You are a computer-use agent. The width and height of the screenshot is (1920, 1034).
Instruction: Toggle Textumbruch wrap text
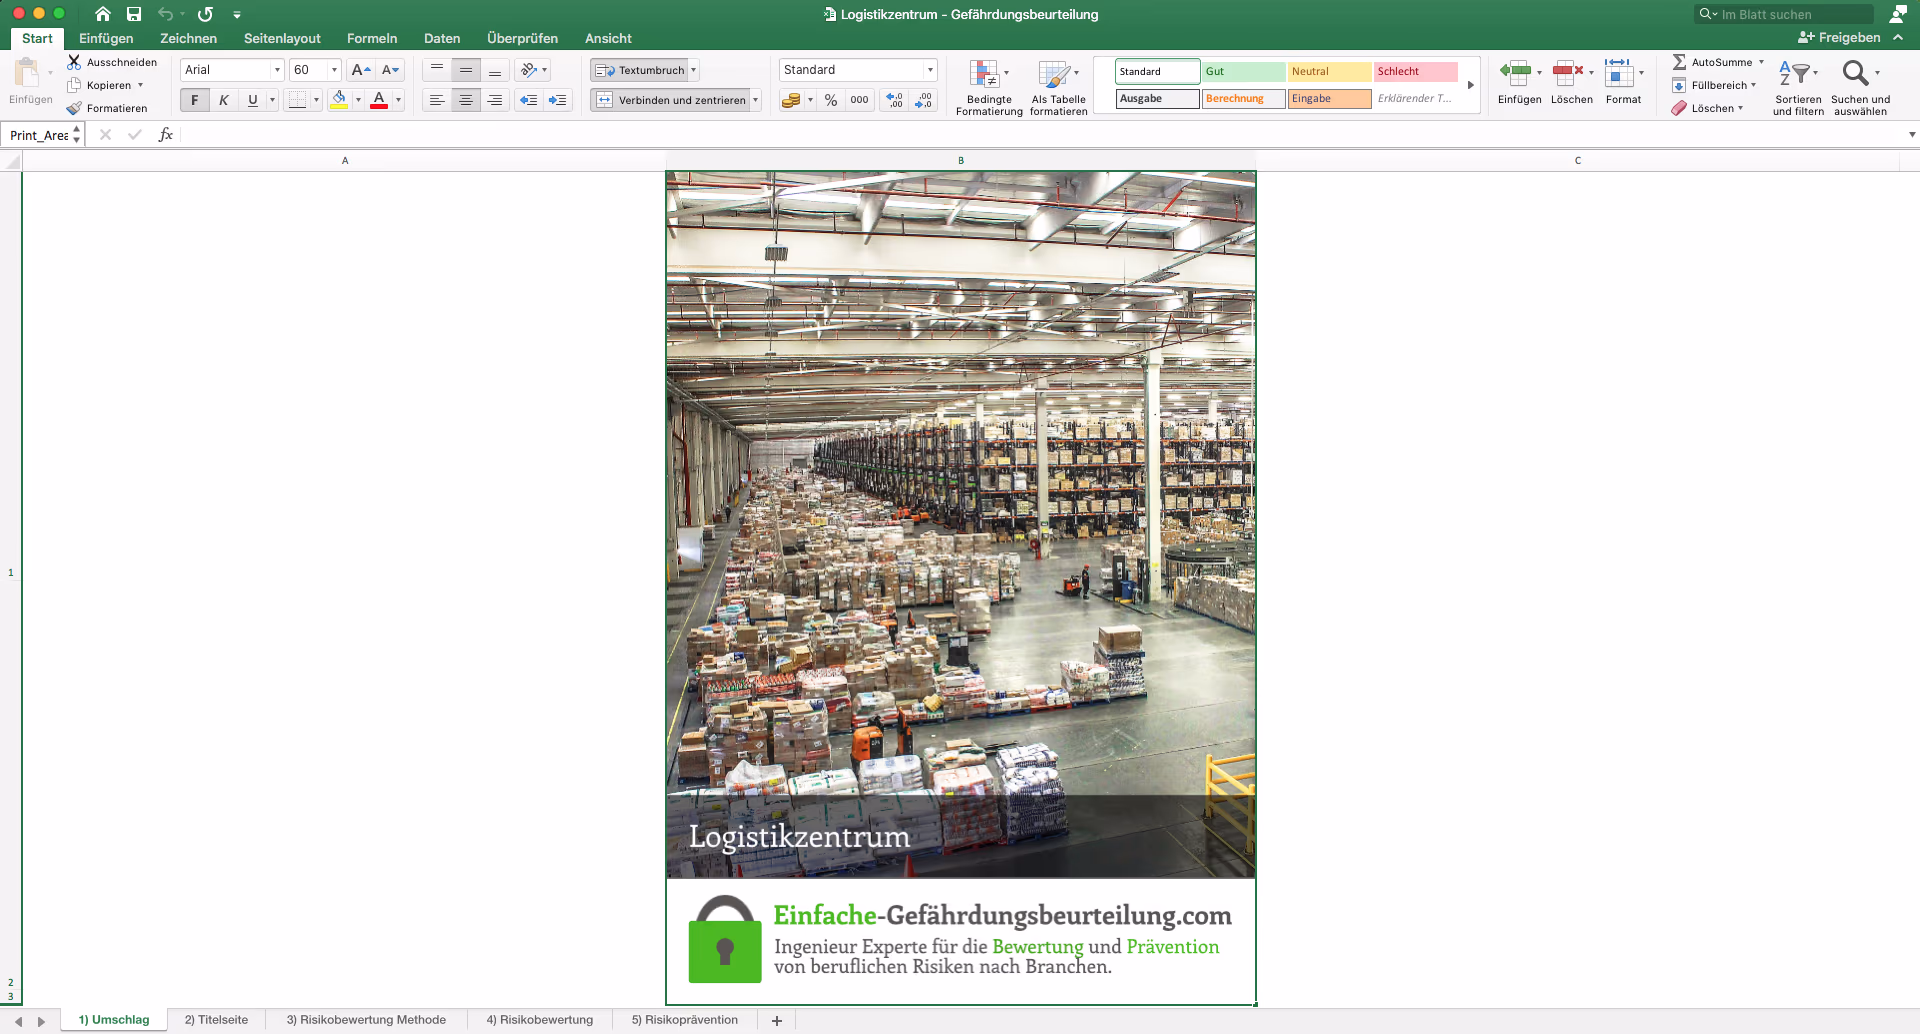click(640, 70)
